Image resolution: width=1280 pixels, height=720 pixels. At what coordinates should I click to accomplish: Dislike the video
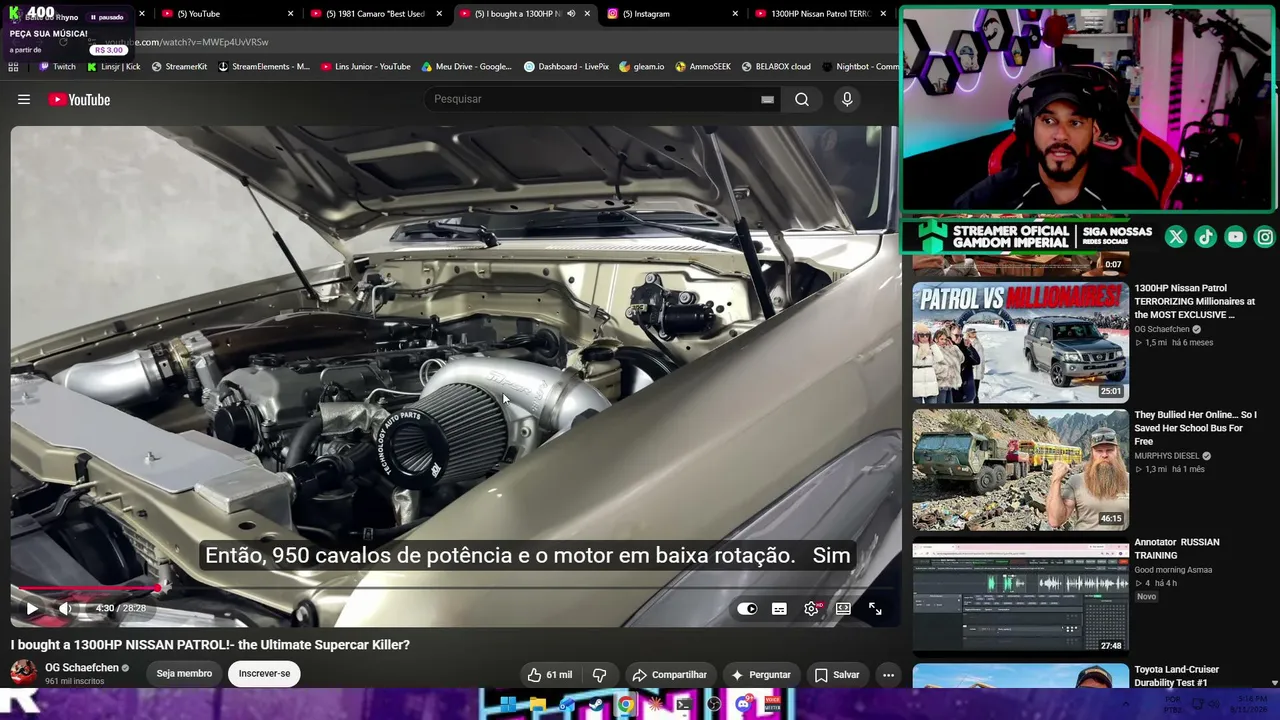coord(600,675)
